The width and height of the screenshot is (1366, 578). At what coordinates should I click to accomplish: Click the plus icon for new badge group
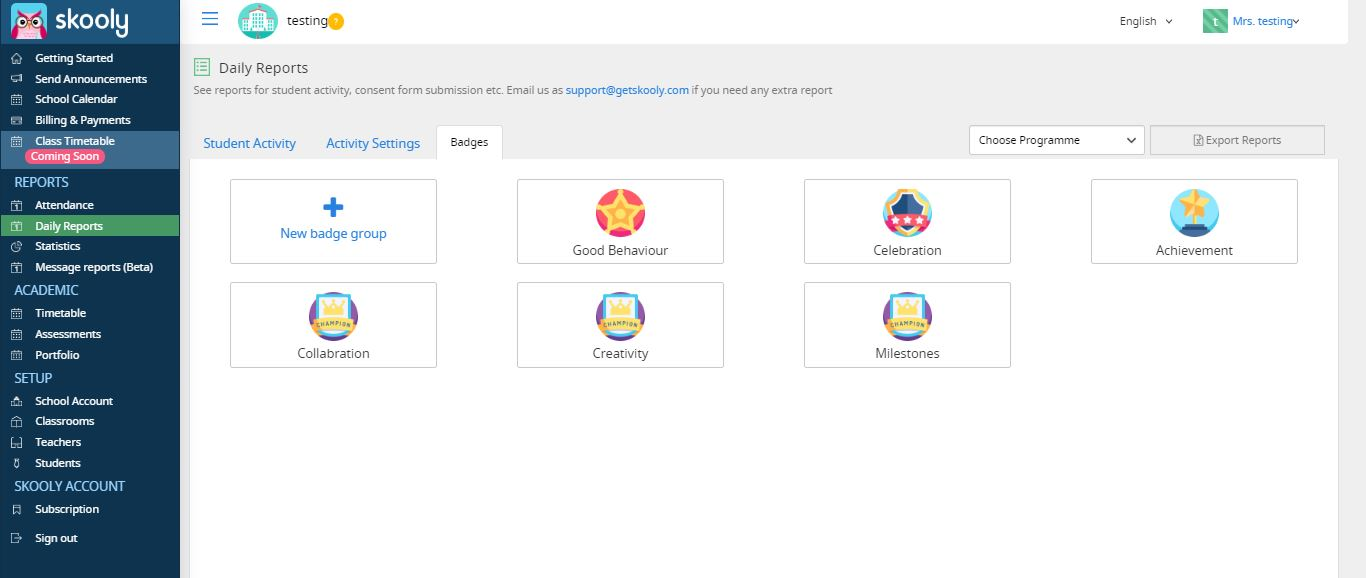coord(333,207)
